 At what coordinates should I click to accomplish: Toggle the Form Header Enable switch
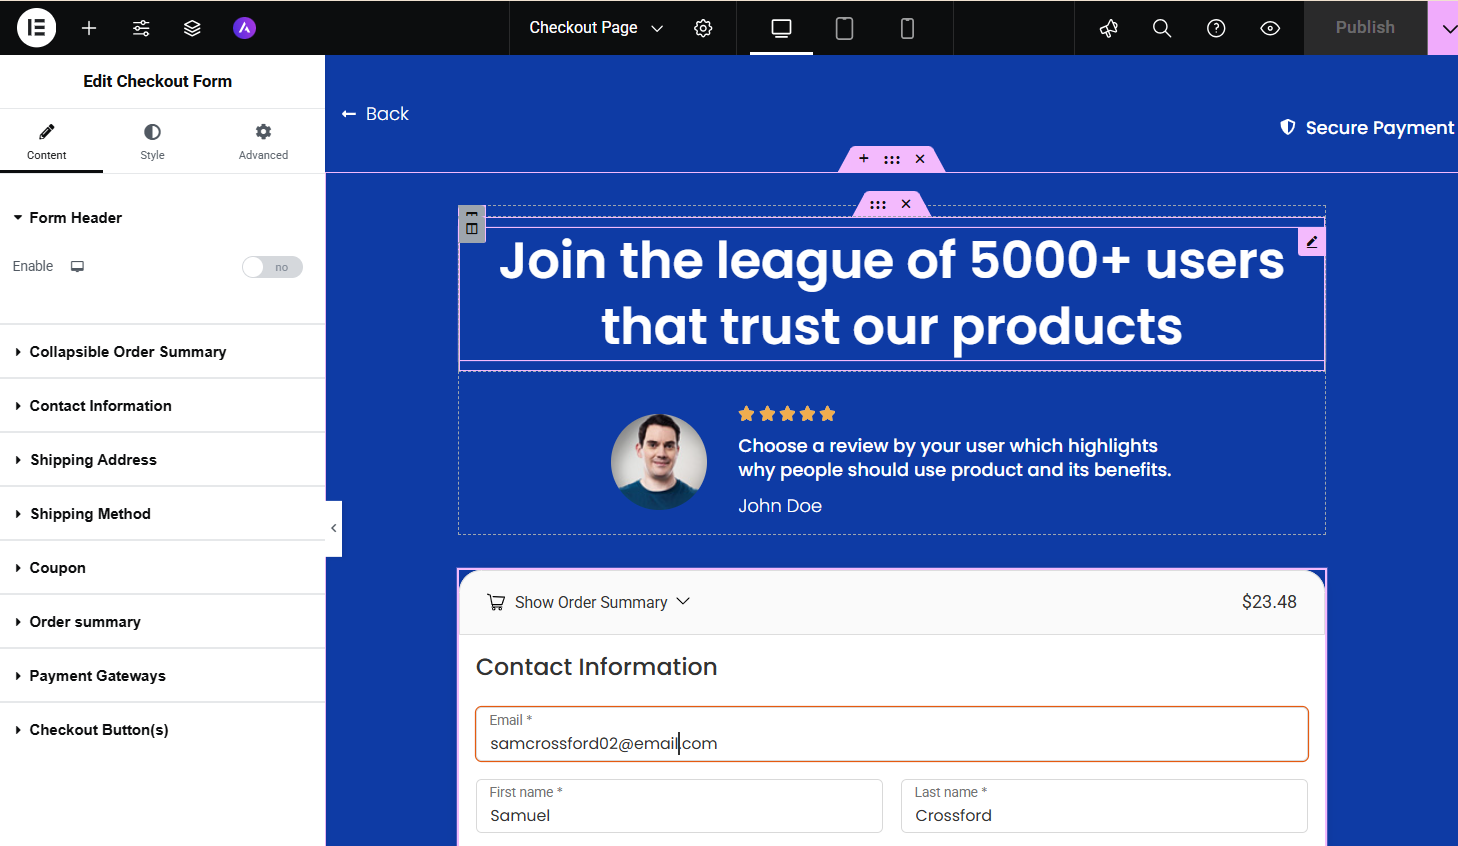pyautogui.click(x=272, y=267)
